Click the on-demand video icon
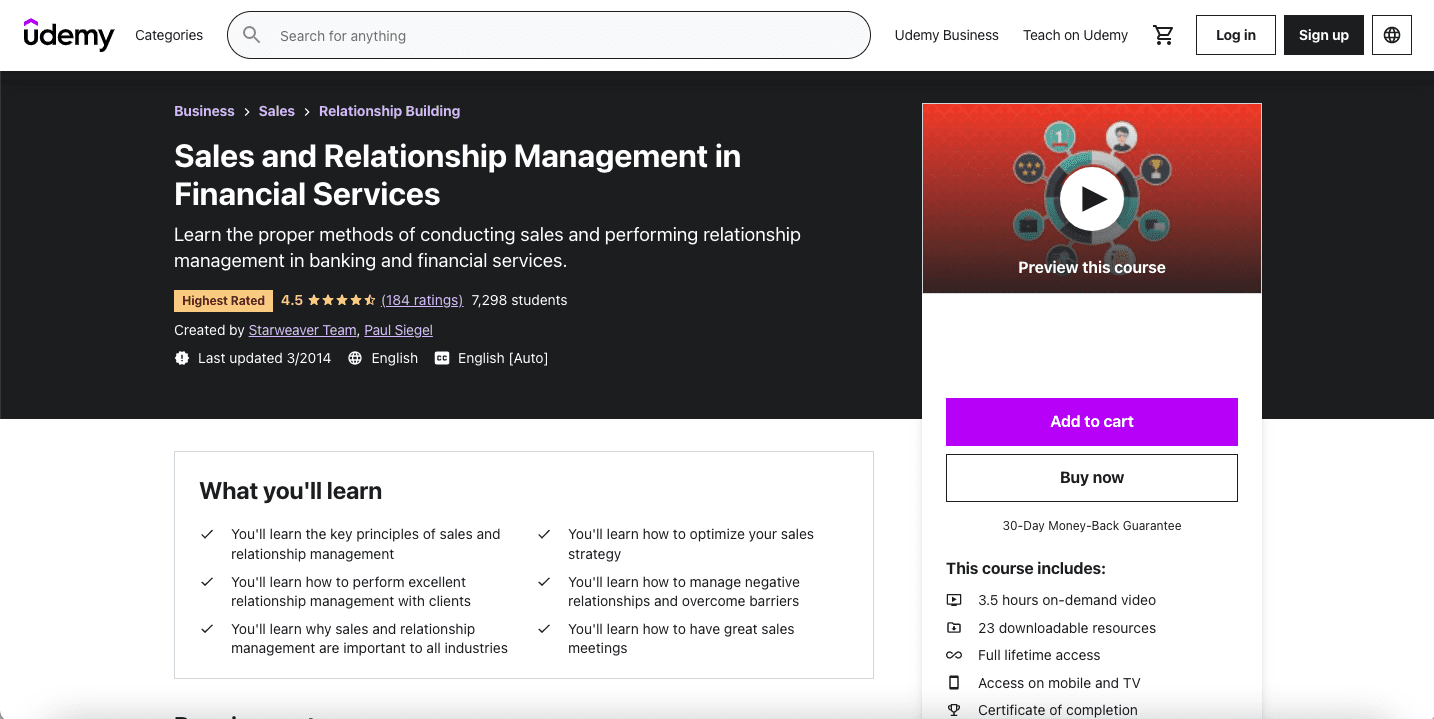 pyautogui.click(x=953, y=600)
